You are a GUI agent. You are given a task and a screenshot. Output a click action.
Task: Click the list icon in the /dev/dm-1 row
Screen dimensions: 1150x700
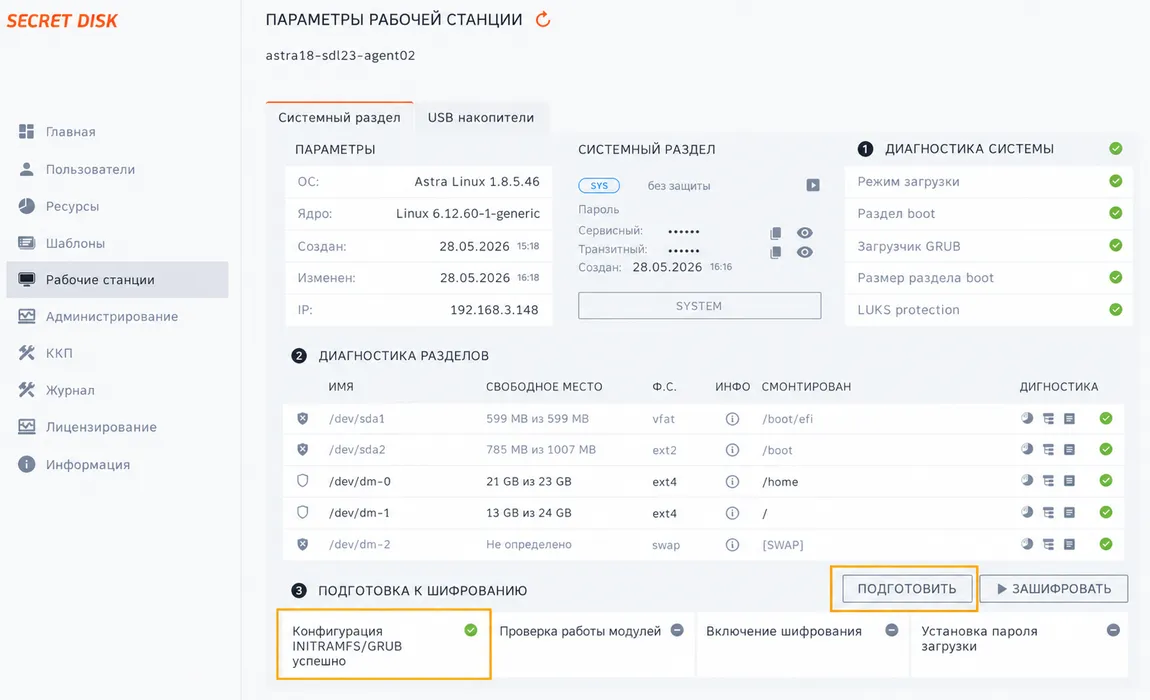(x=1048, y=512)
